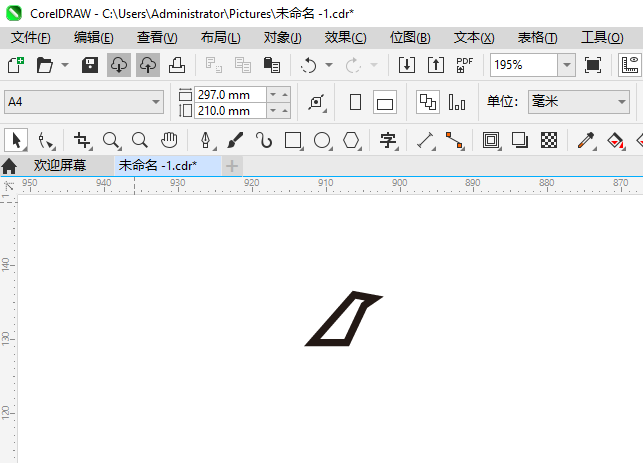Open the Redo history dropdown arrow
The width and height of the screenshot is (643, 463).
click(x=374, y=65)
